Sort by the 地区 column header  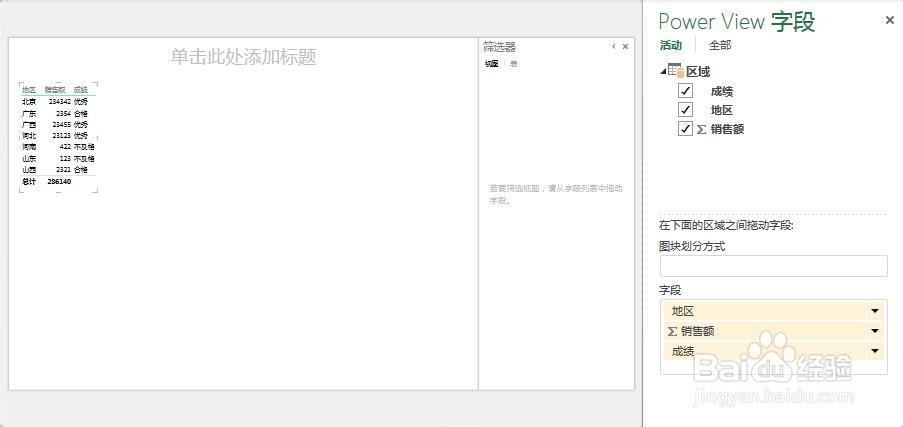(29, 90)
